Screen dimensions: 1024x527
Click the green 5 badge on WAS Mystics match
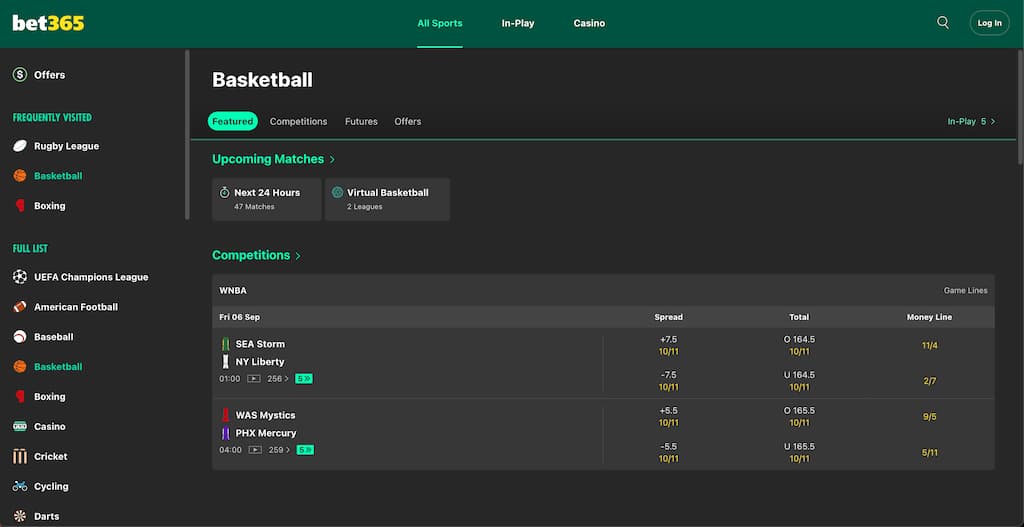[305, 450]
